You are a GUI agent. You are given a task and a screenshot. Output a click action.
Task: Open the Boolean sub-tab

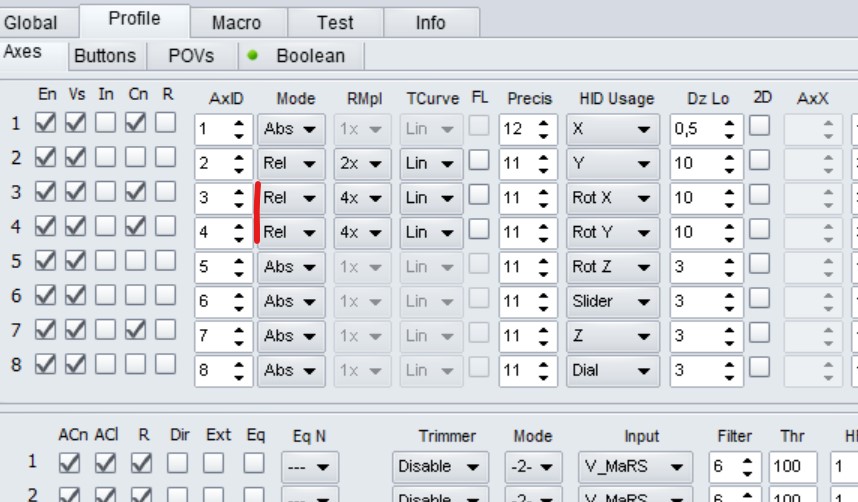click(310, 56)
